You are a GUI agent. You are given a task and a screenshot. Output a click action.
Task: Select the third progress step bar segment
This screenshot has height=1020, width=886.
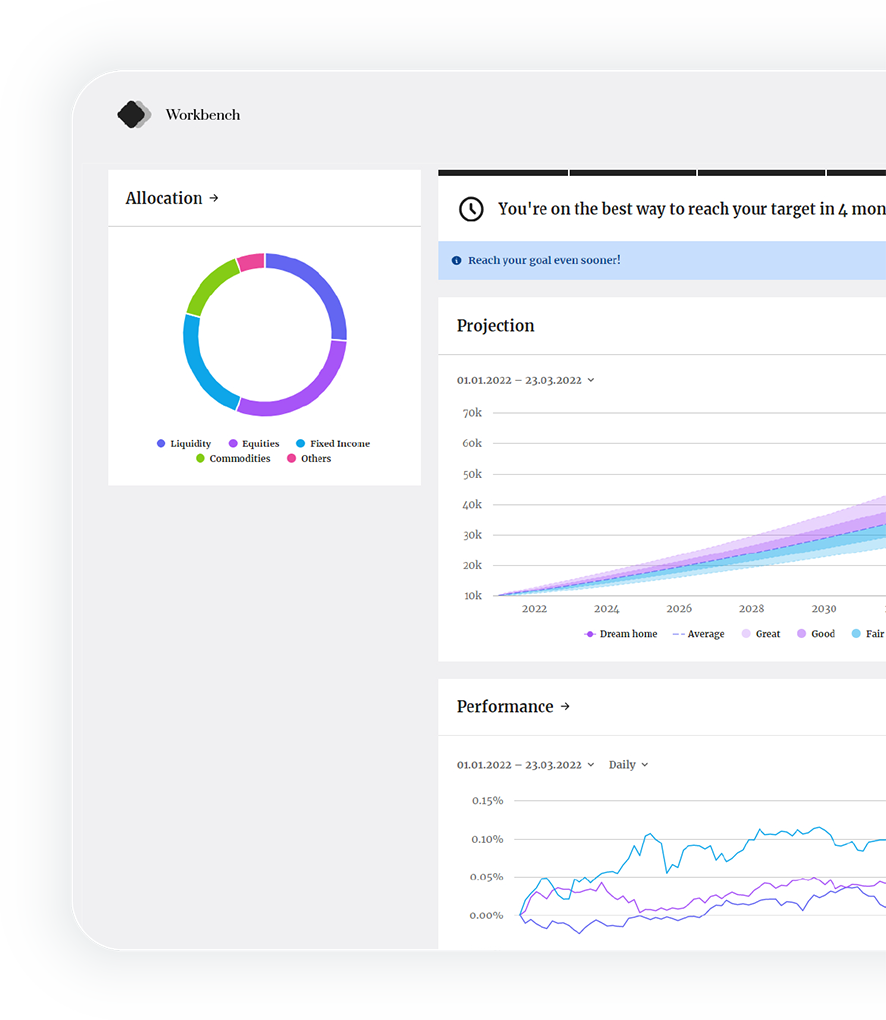coord(761,173)
